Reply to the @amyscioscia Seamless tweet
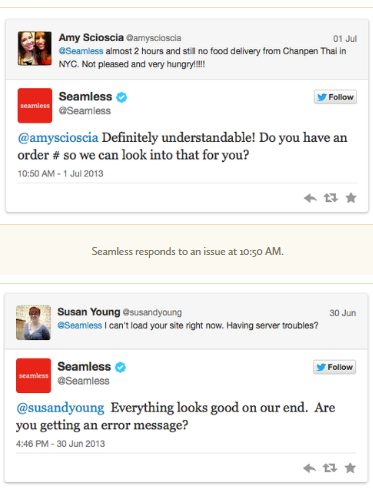The width and height of the screenshot is (373, 488). point(310,198)
